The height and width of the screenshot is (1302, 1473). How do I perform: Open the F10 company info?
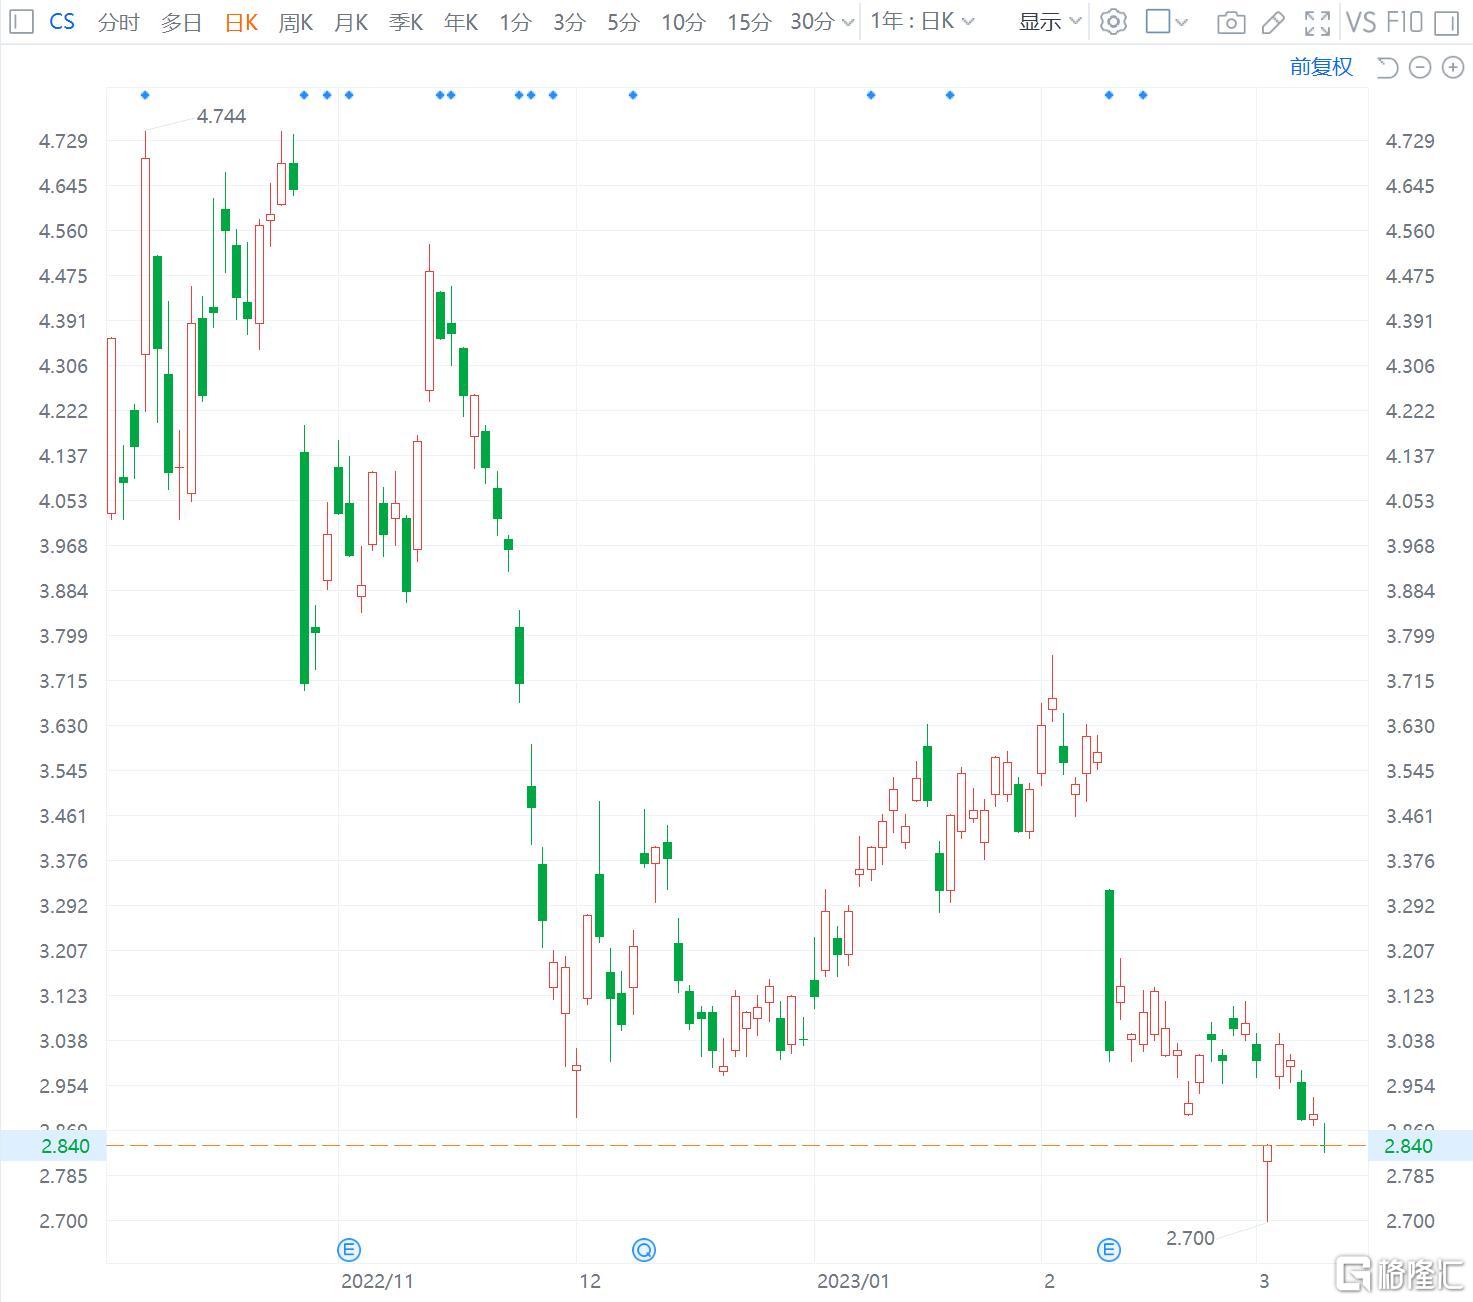click(x=1404, y=22)
